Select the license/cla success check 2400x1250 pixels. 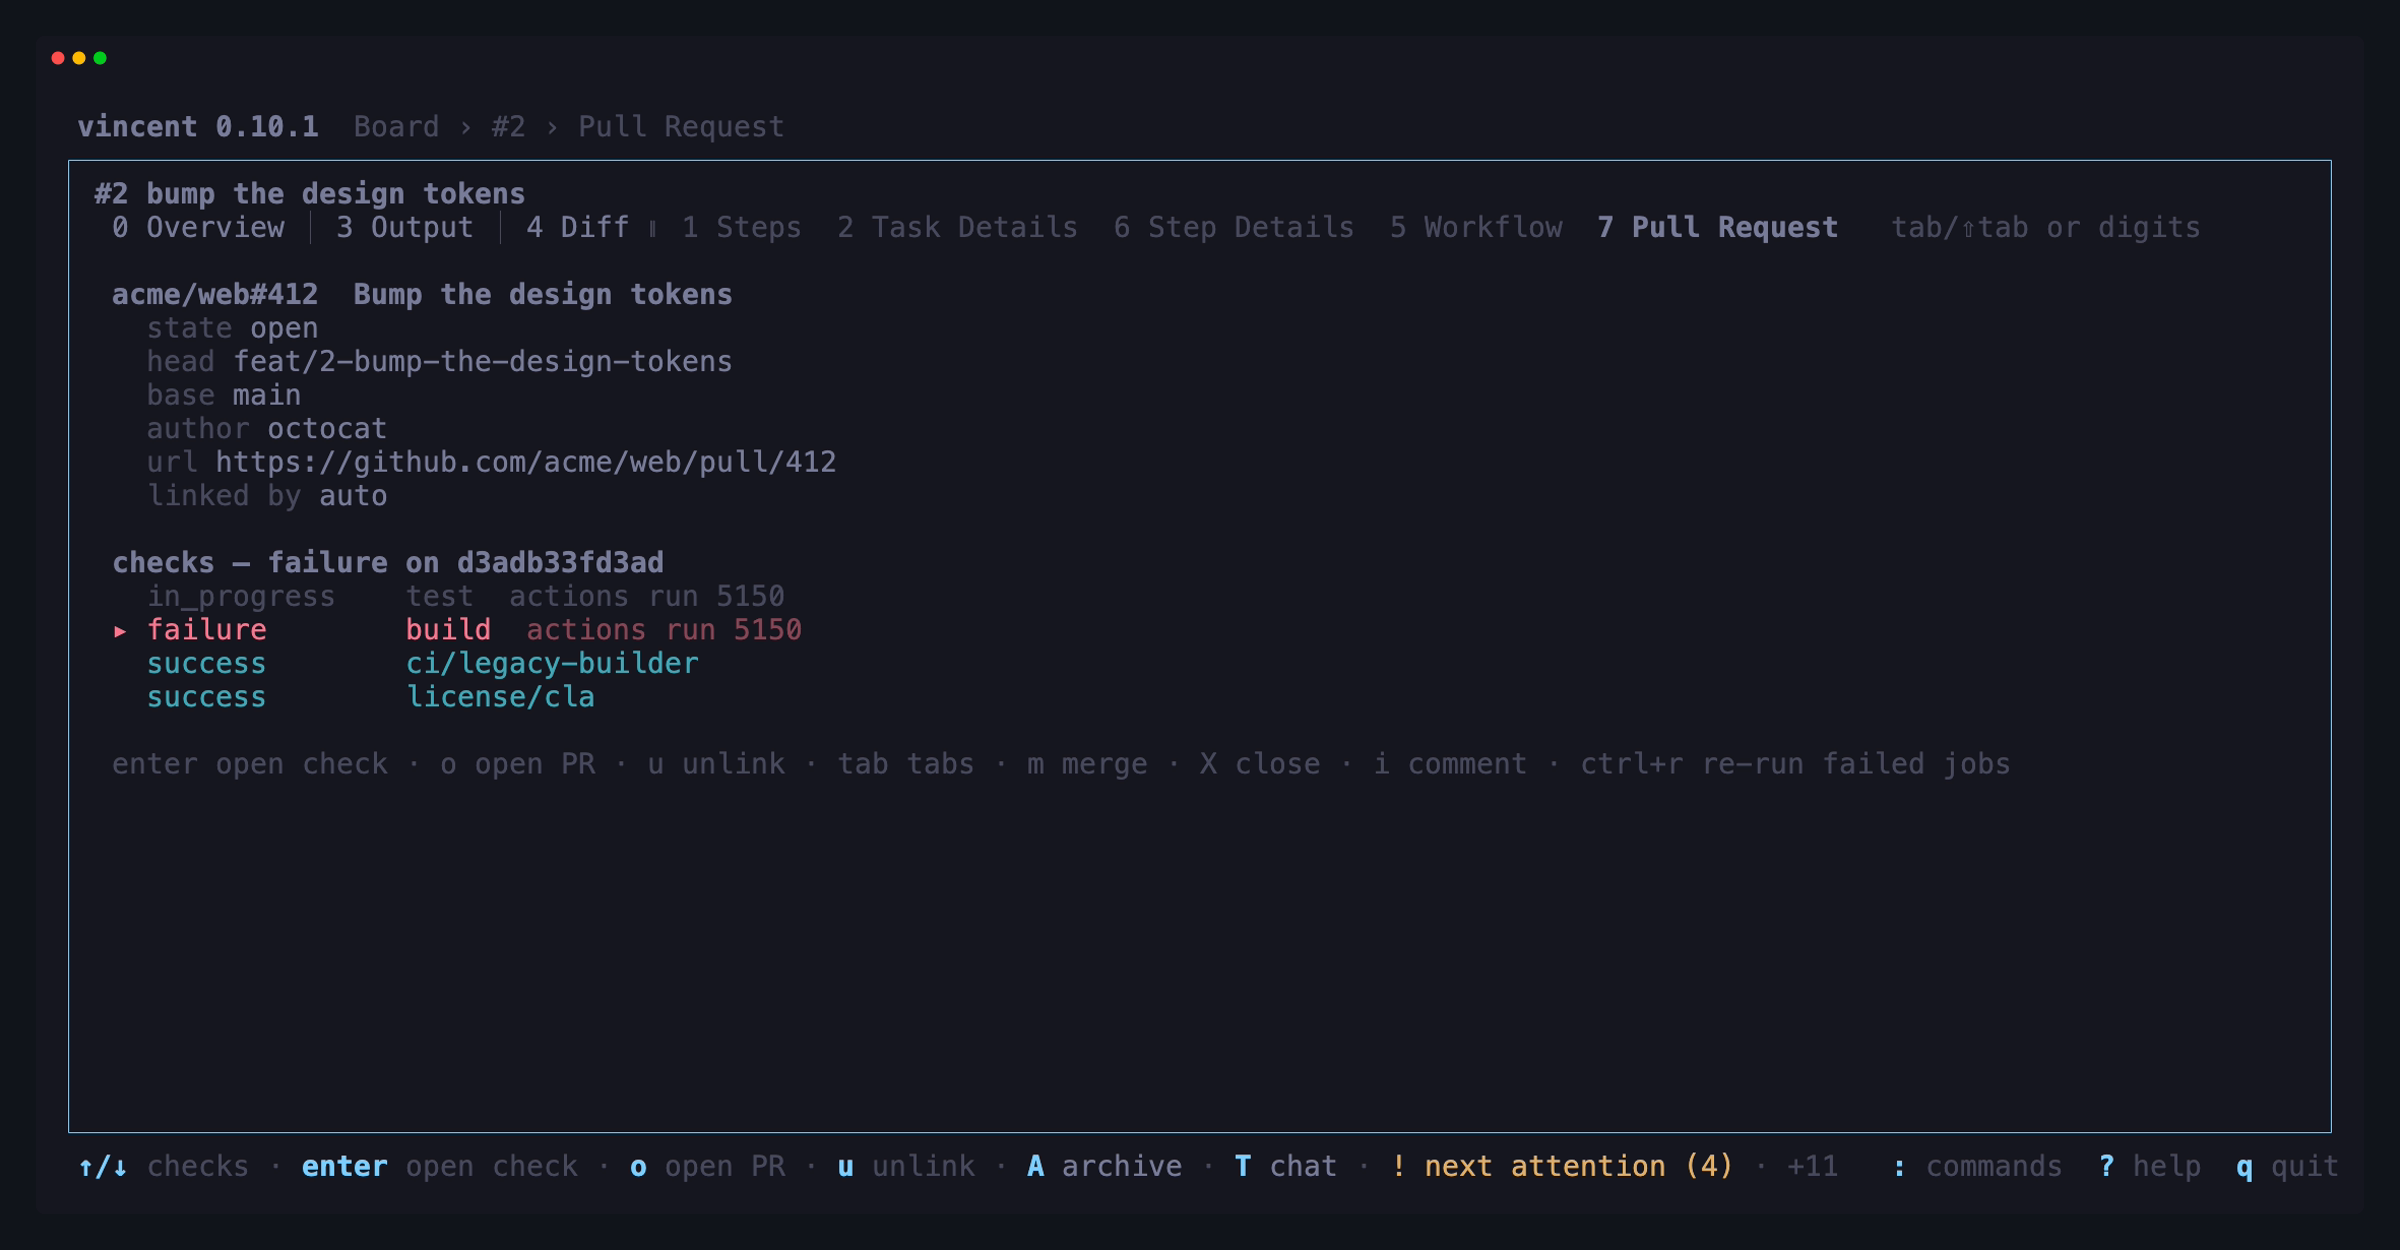(370, 697)
